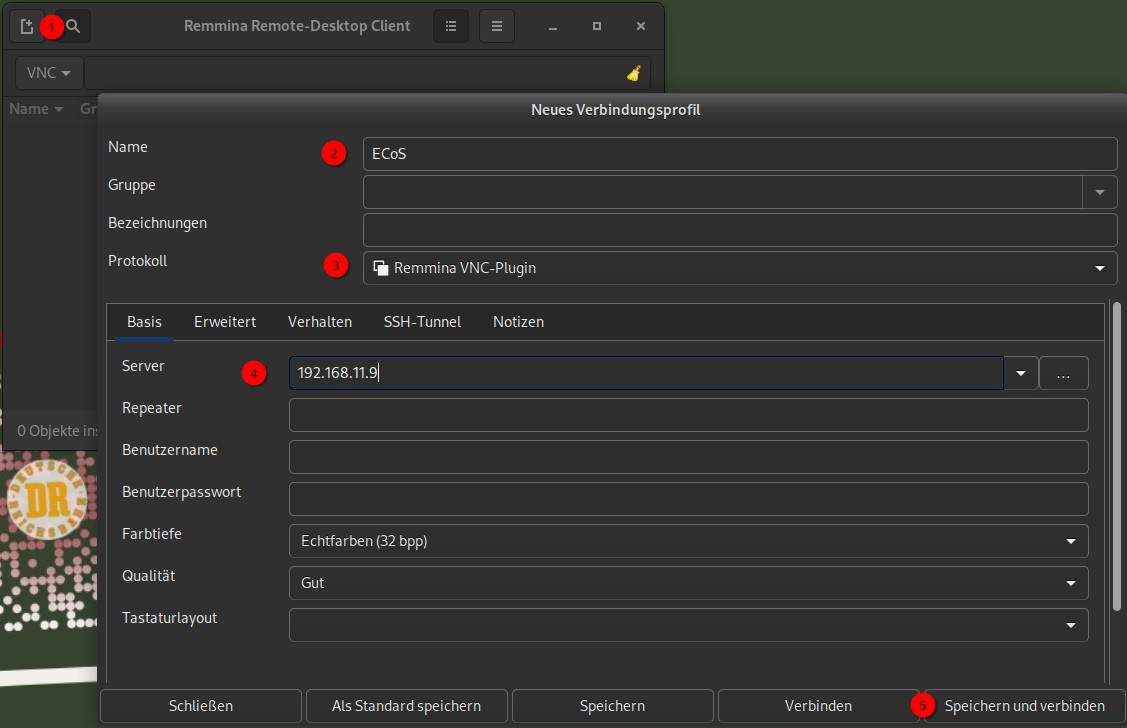Open the Protokoll Remmina VNC-Plugin dropdown
1127x728 pixels.
tap(739, 268)
